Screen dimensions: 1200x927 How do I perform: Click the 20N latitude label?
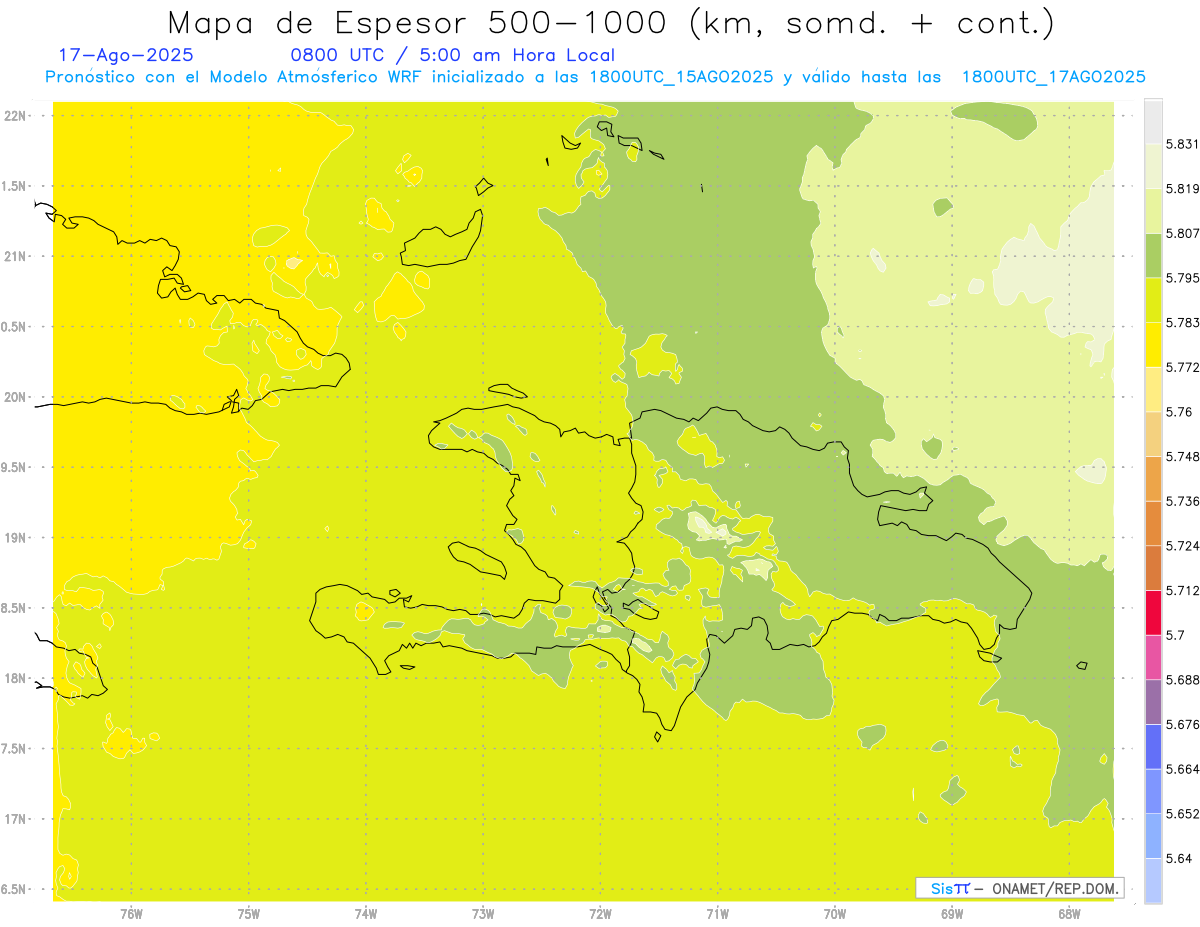click(15, 397)
